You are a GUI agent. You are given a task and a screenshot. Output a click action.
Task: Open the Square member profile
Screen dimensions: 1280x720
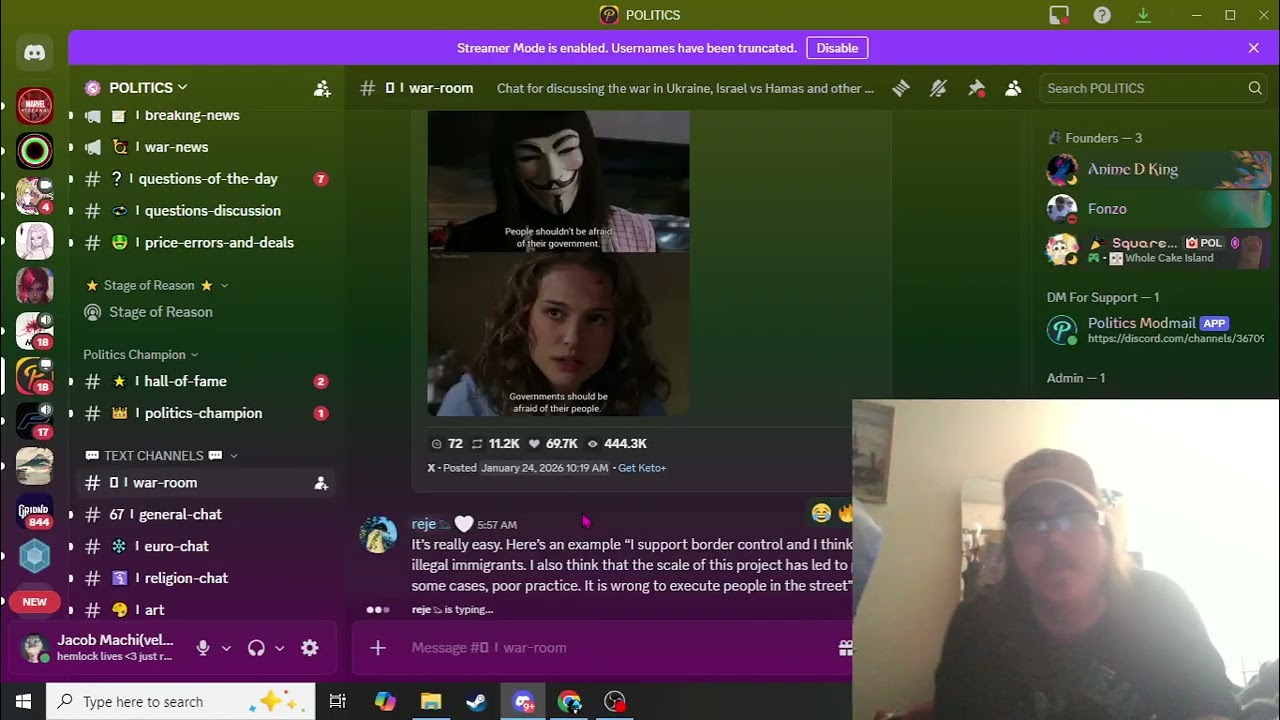[1157, 249]
